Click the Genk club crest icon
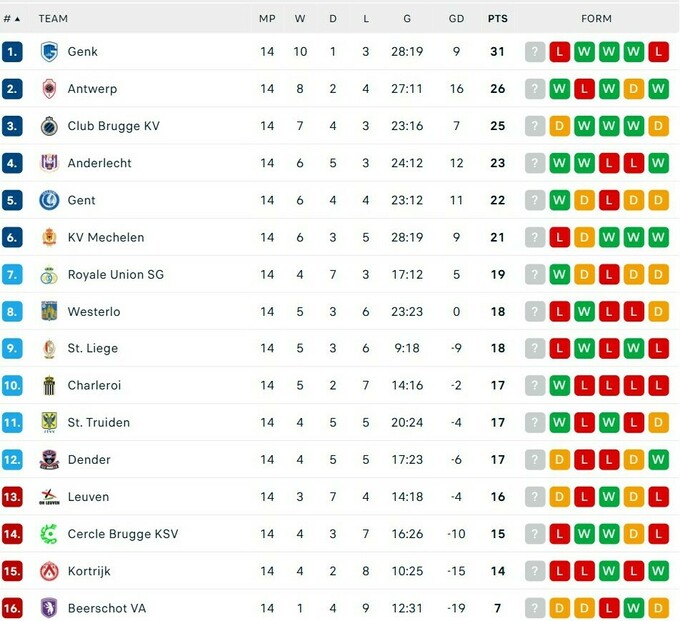This screenshot has height=621, width=680. (49, 52)
